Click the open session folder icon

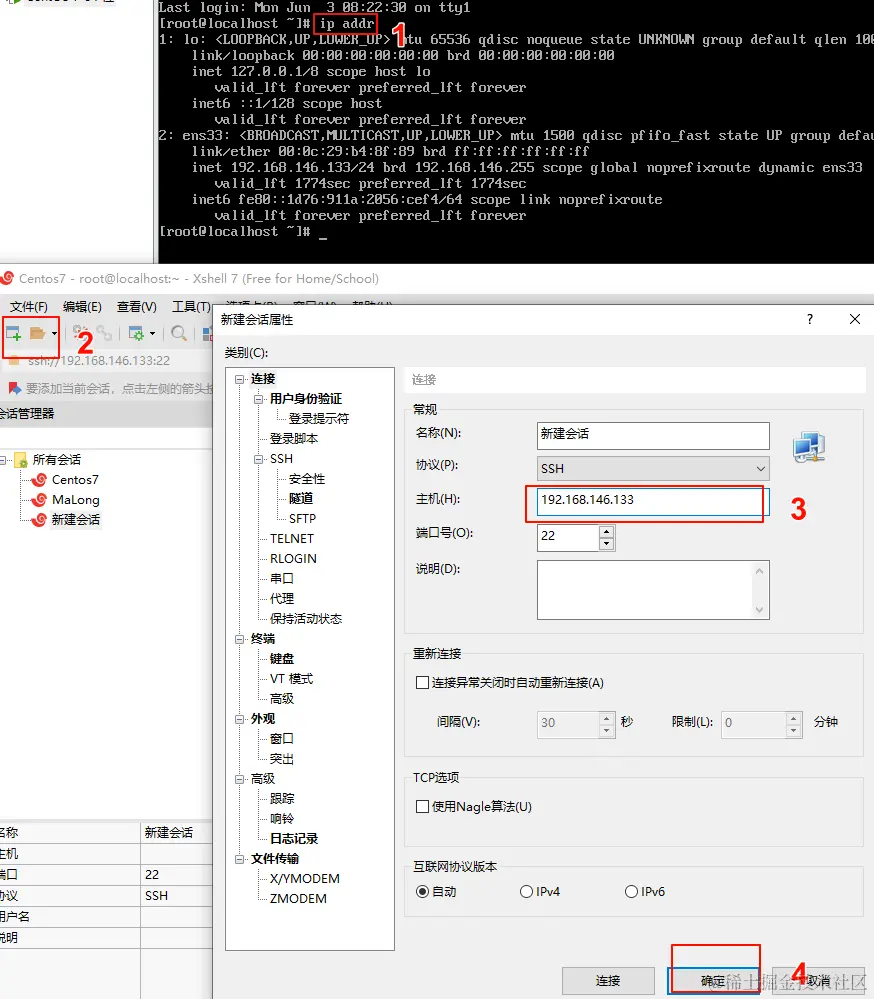38,333
